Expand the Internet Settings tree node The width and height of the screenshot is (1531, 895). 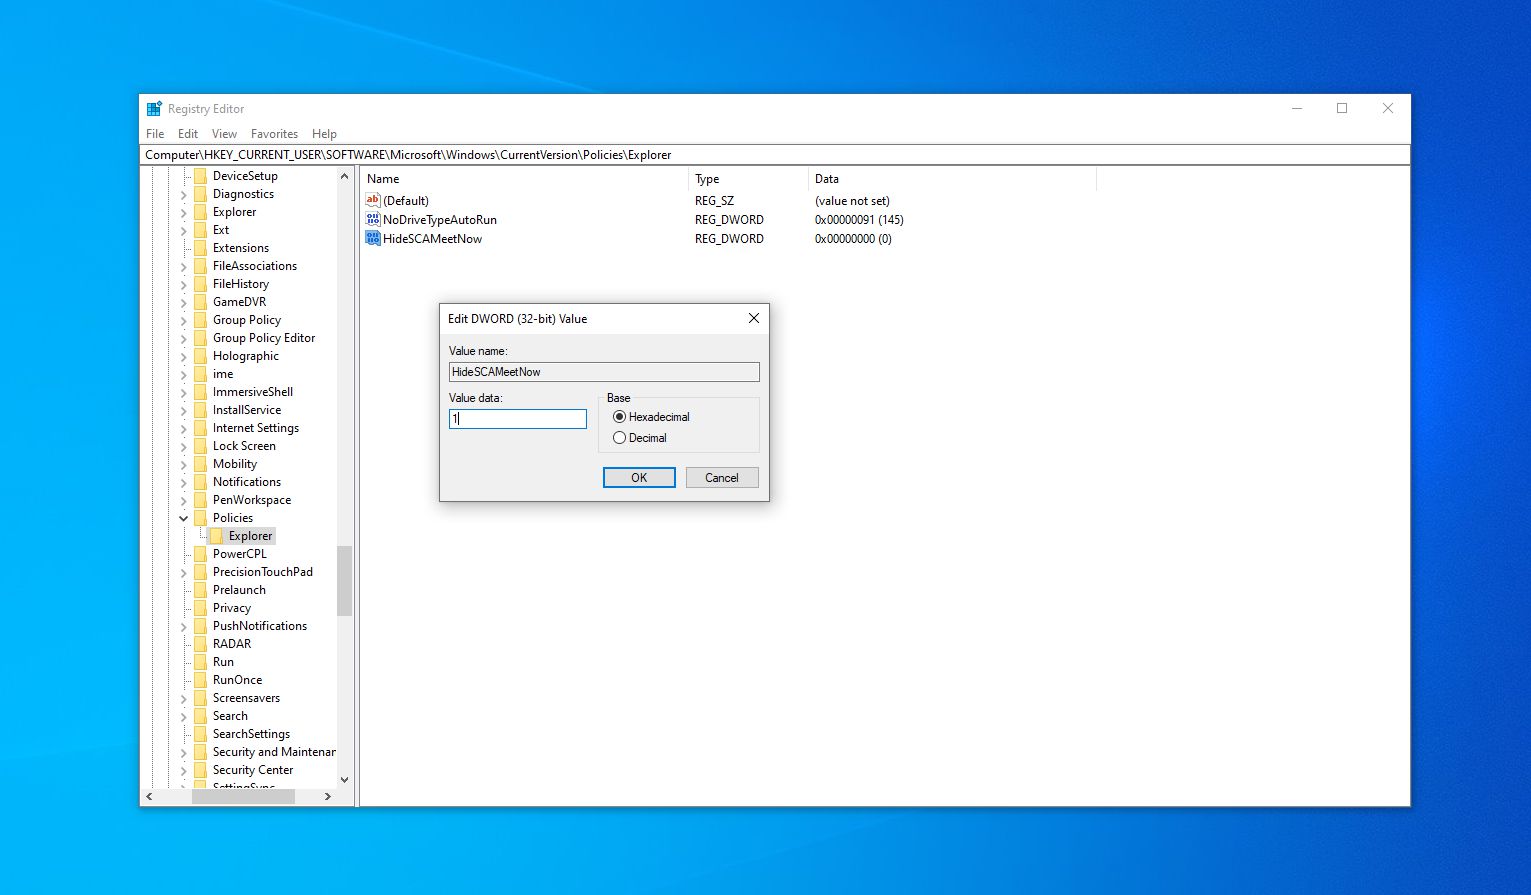coord(184,428)
